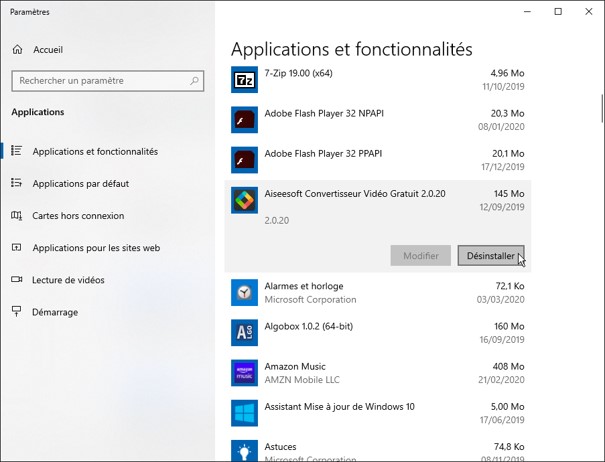Viewport: 605px width, 462px height.
Task: Click the Windows 10 update assistant icon
Action: 244,413
